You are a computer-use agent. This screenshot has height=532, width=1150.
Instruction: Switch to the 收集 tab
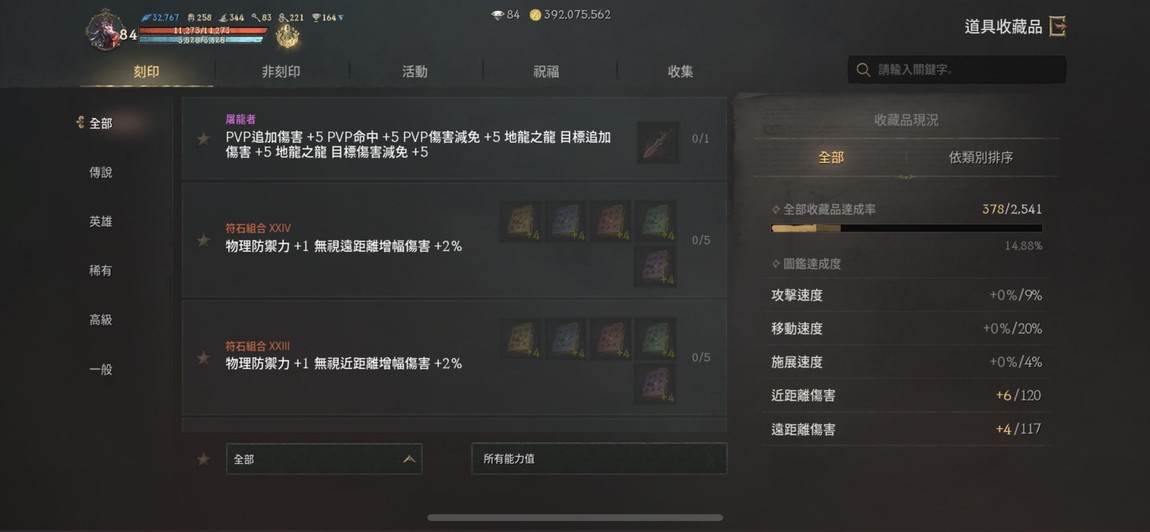click(x=680, y=72)
